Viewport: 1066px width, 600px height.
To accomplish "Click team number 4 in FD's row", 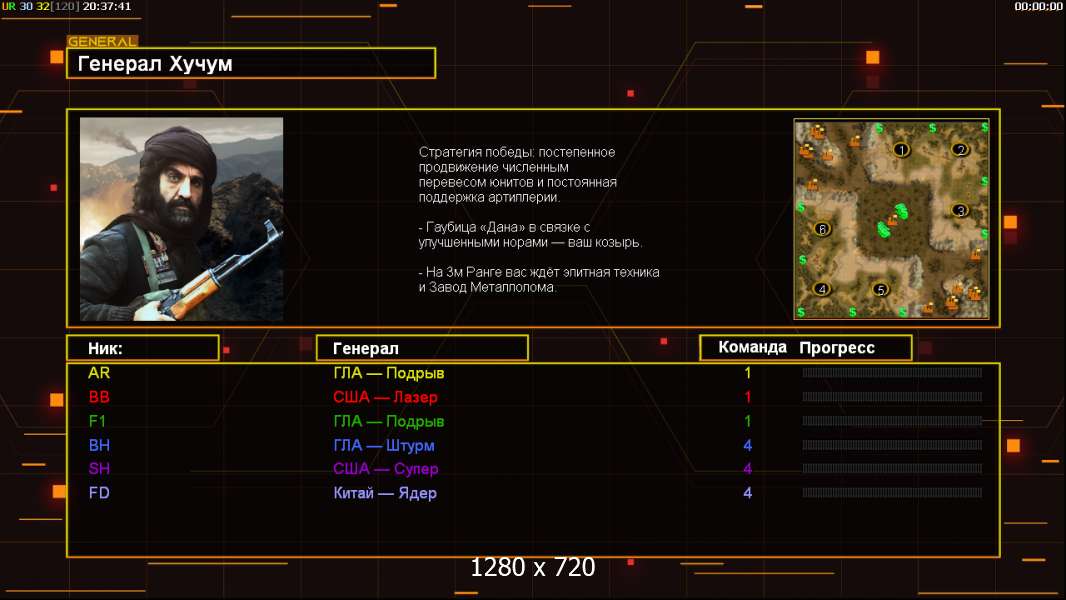I will pos(748,493).
